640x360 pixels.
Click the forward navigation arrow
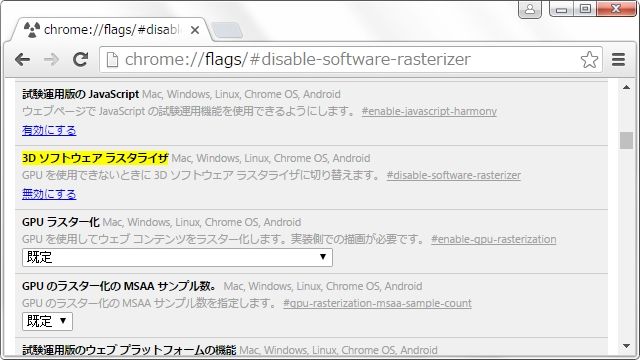click(51, 60)
